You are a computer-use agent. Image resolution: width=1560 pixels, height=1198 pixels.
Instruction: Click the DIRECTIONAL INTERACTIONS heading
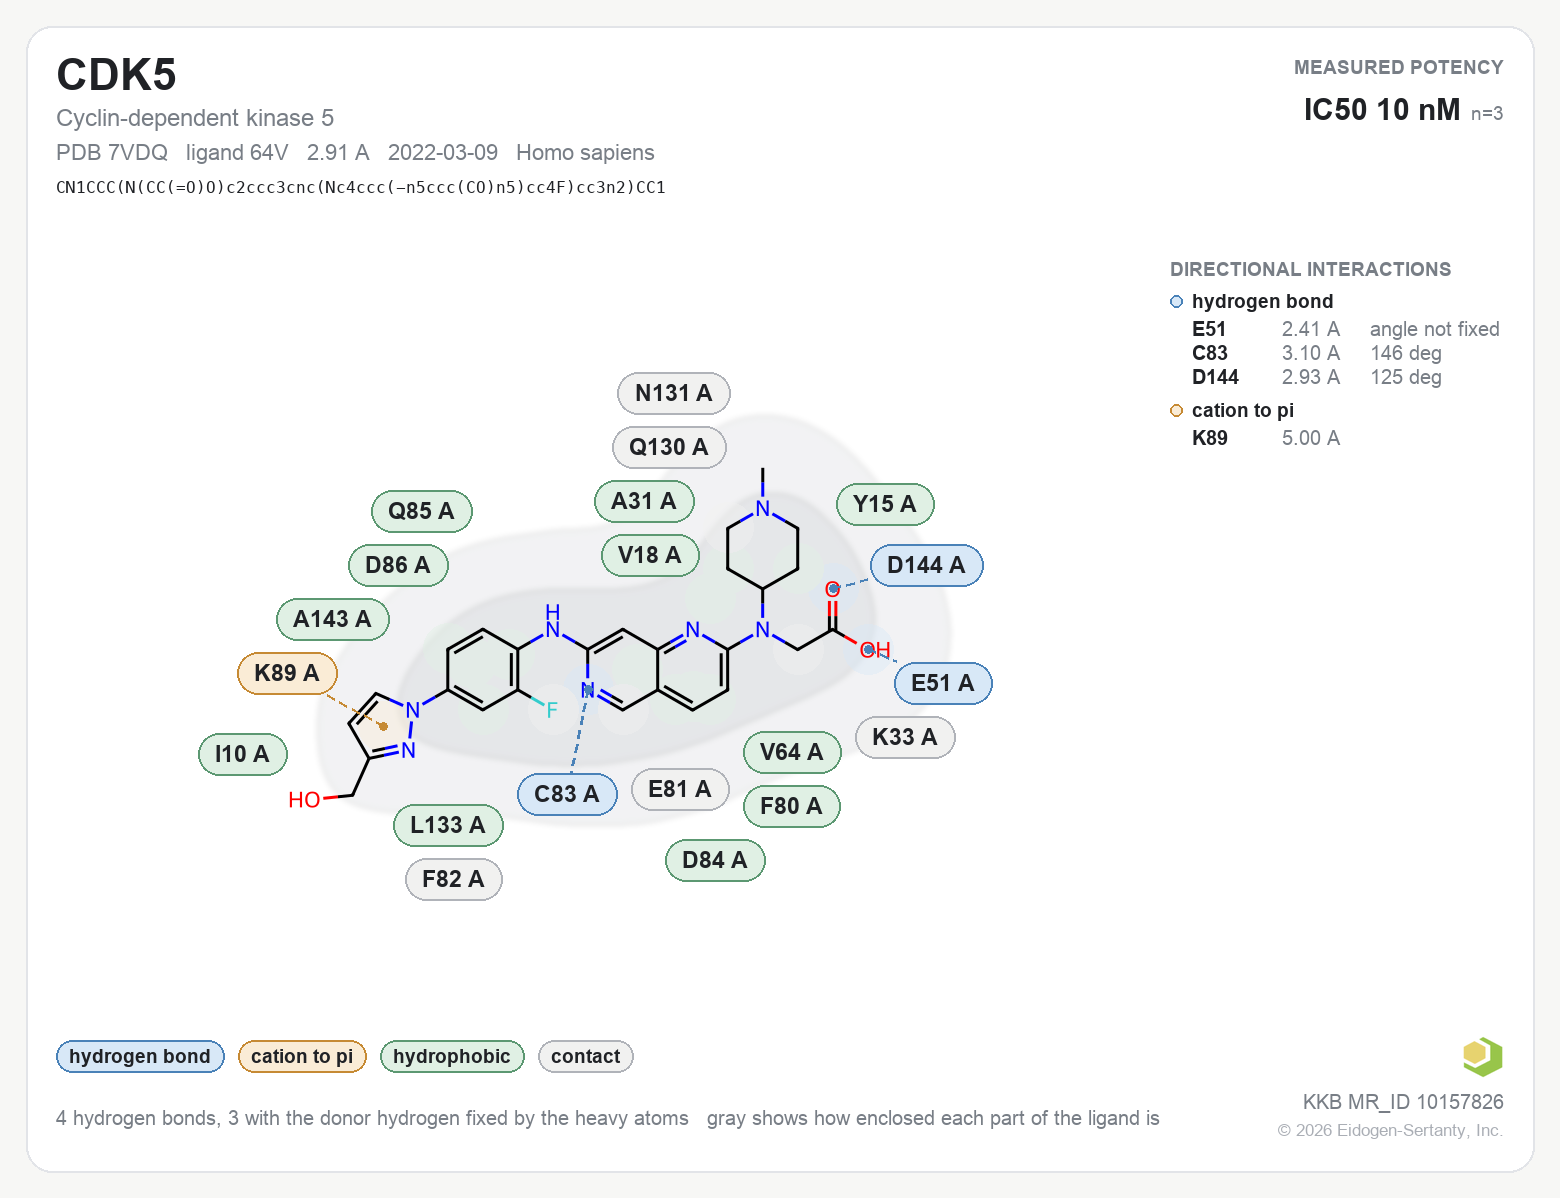tap(1310, 269)
